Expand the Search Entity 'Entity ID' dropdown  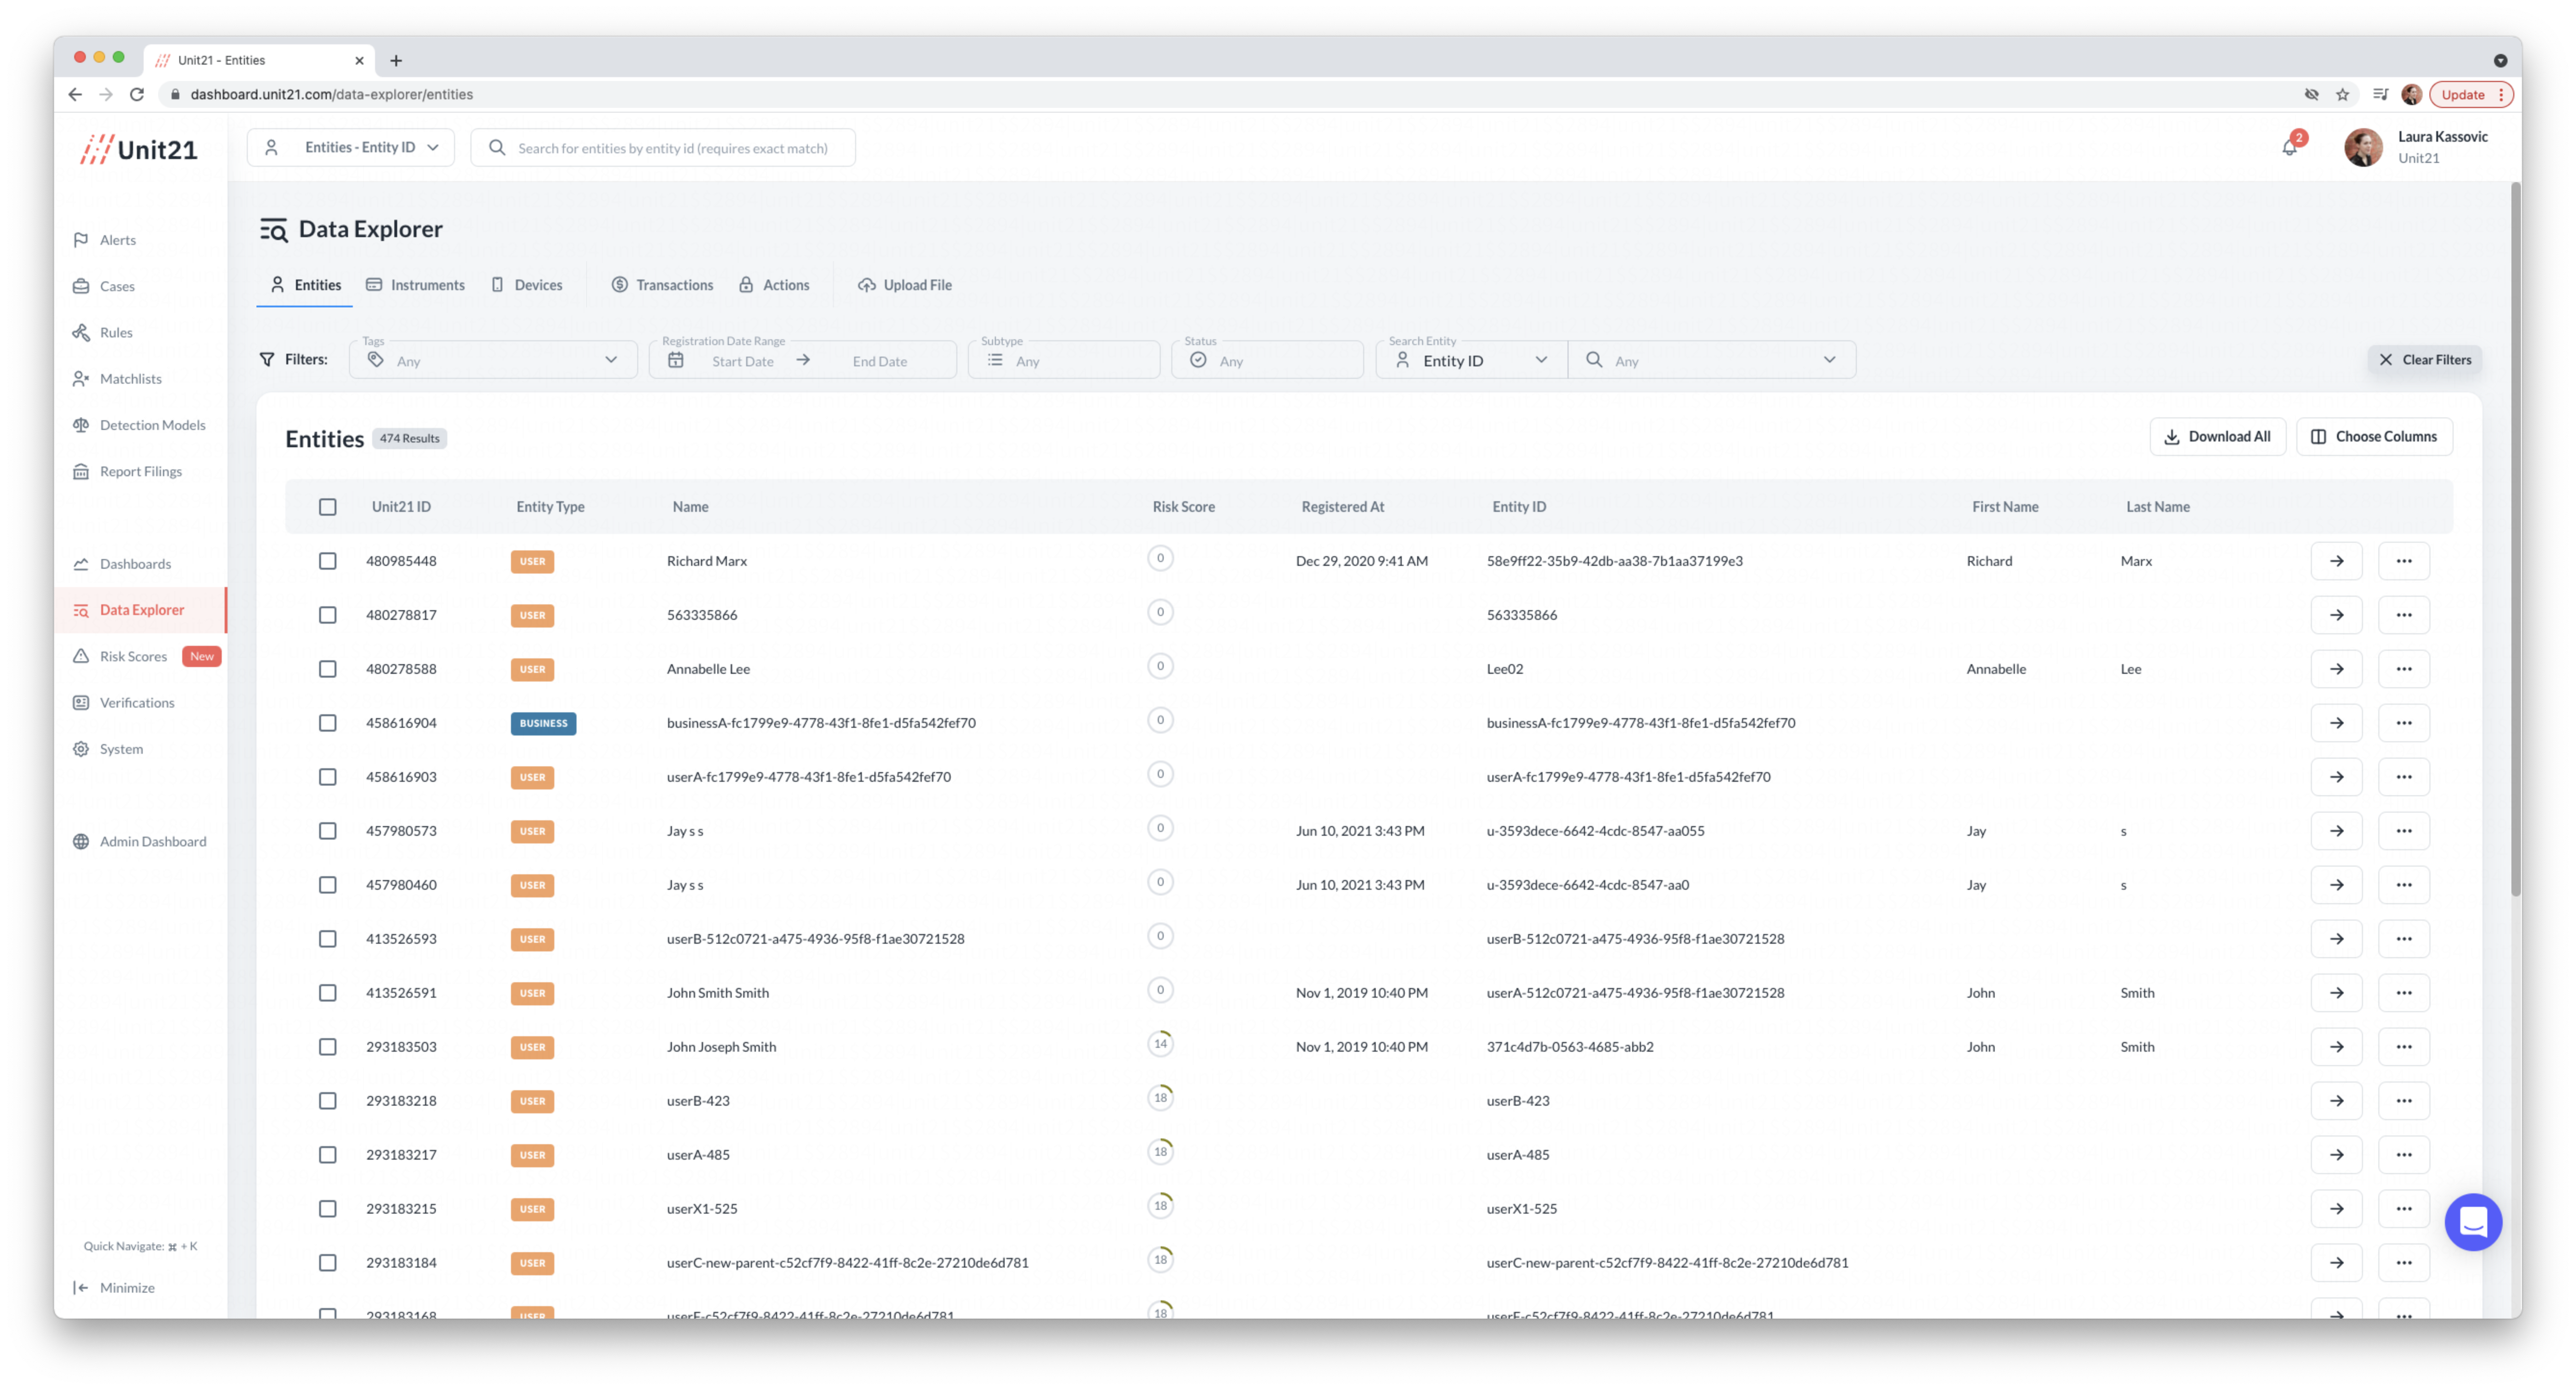(1471, 360)
